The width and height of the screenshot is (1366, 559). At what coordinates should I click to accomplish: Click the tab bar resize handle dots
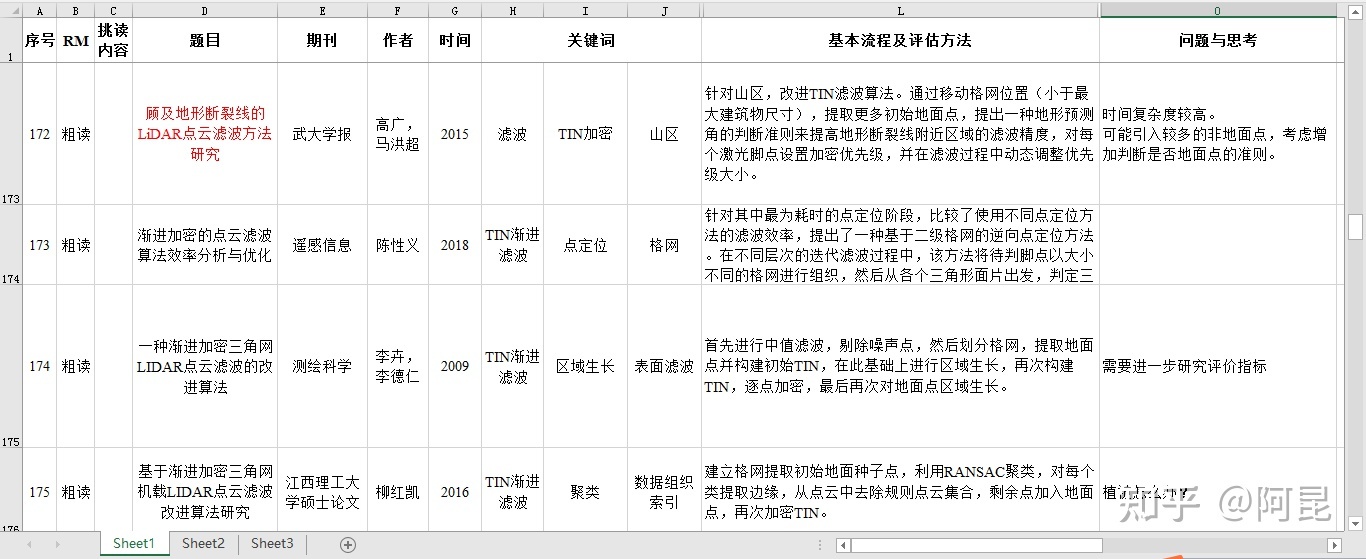point(822,545)
